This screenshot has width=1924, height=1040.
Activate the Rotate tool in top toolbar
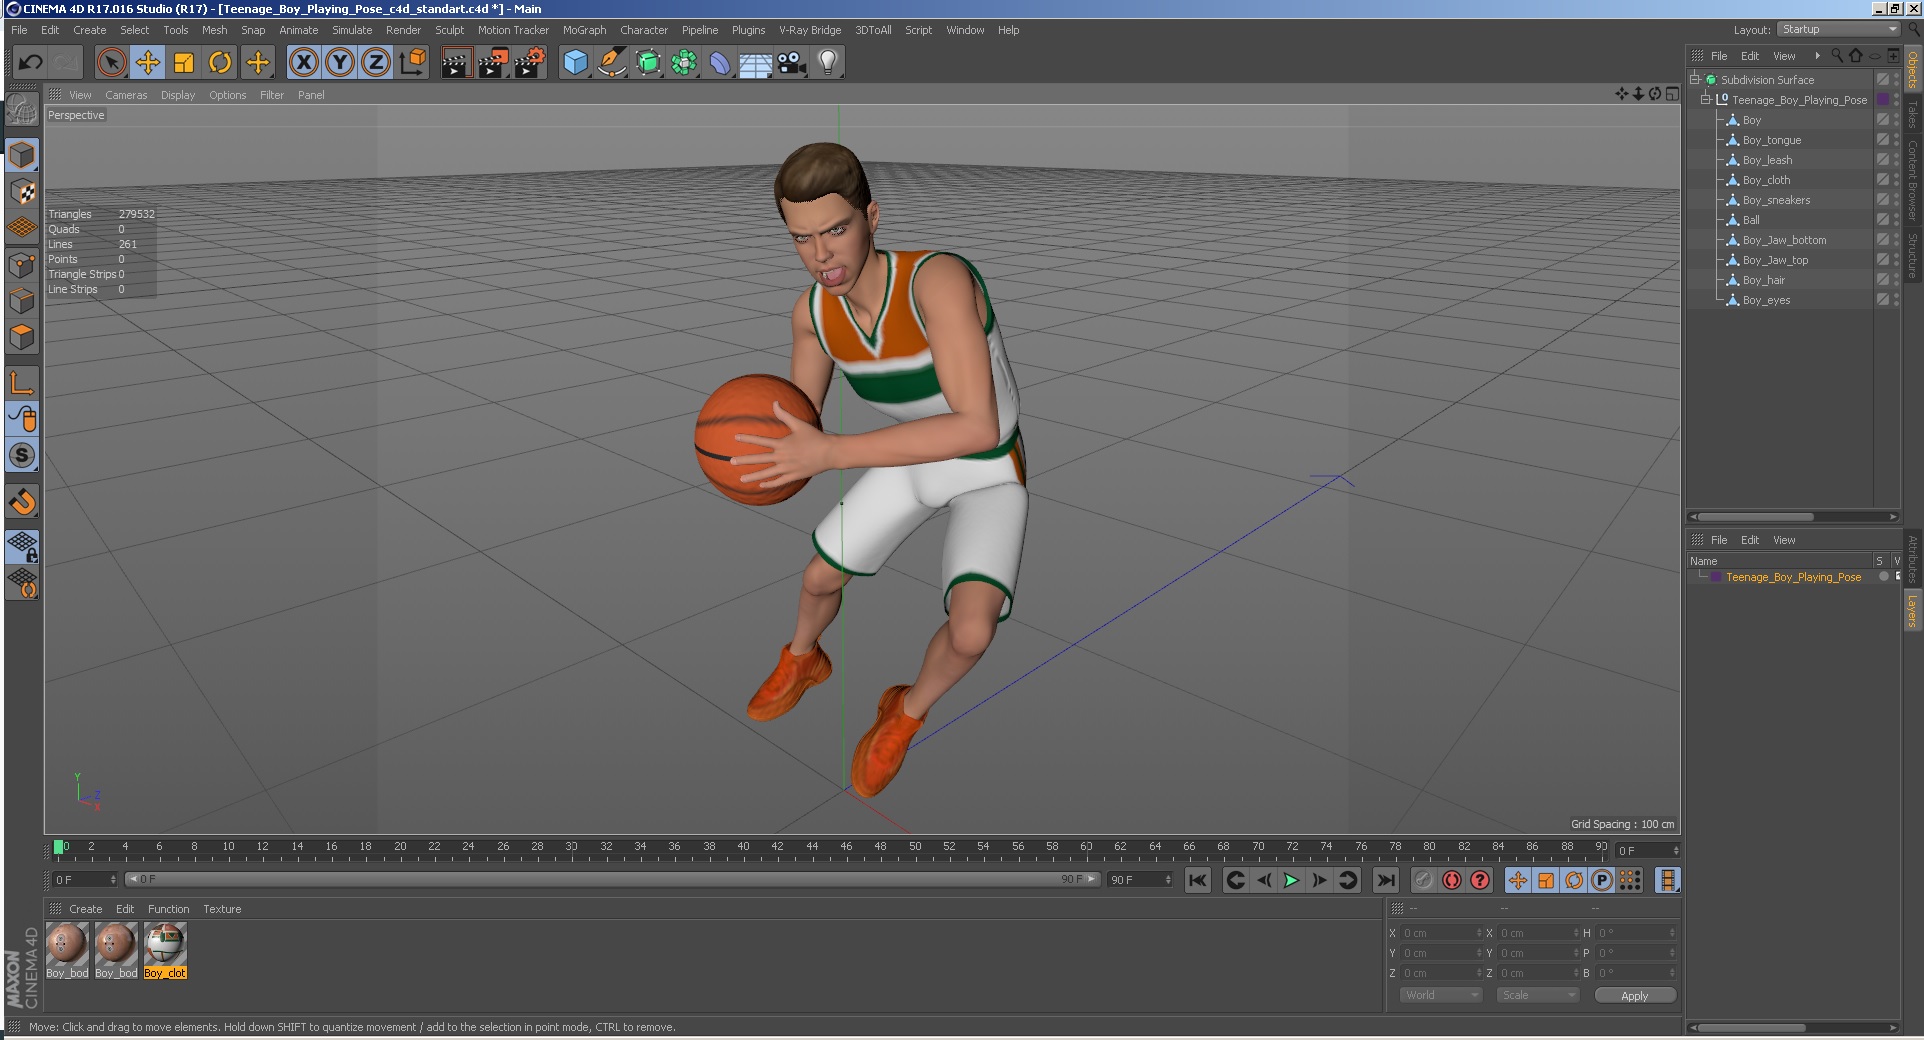(x=220, y=63)
